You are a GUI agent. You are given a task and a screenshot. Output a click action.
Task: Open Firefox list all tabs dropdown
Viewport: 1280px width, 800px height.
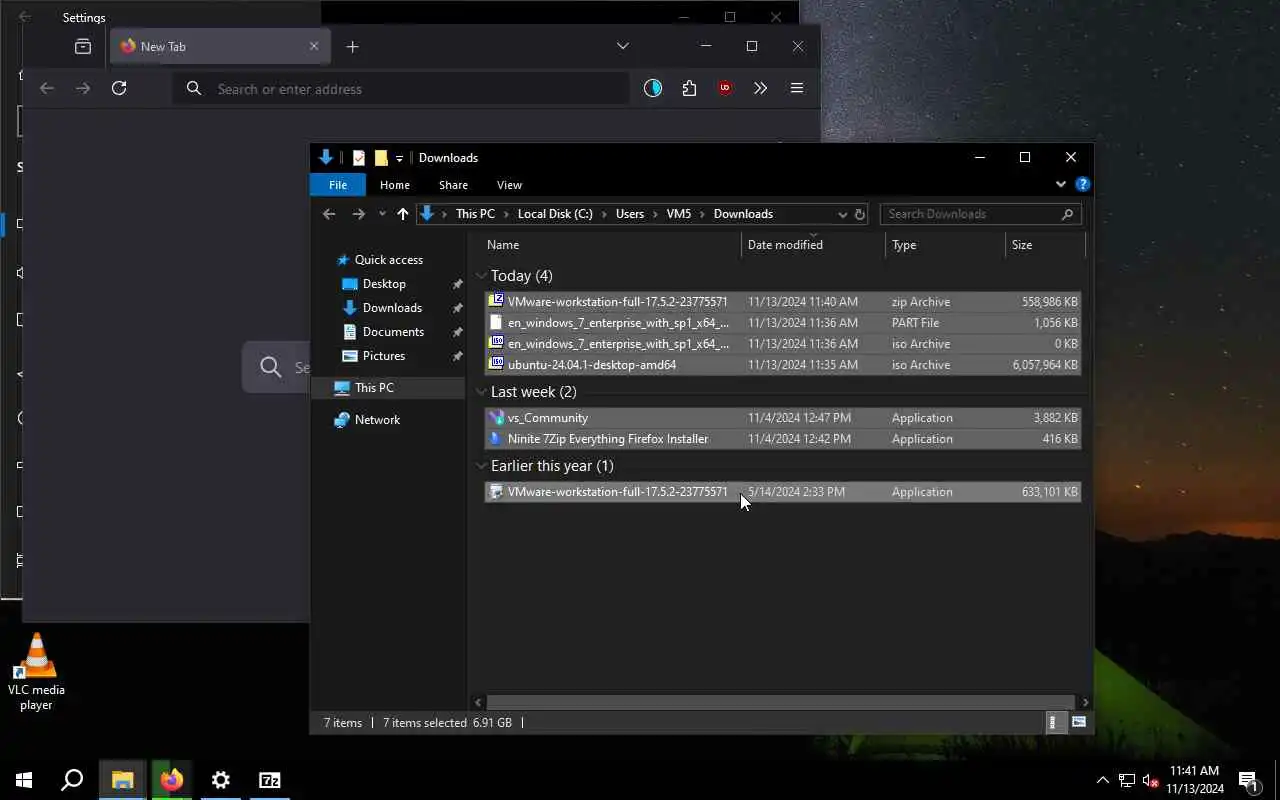[x=623, y=46]
